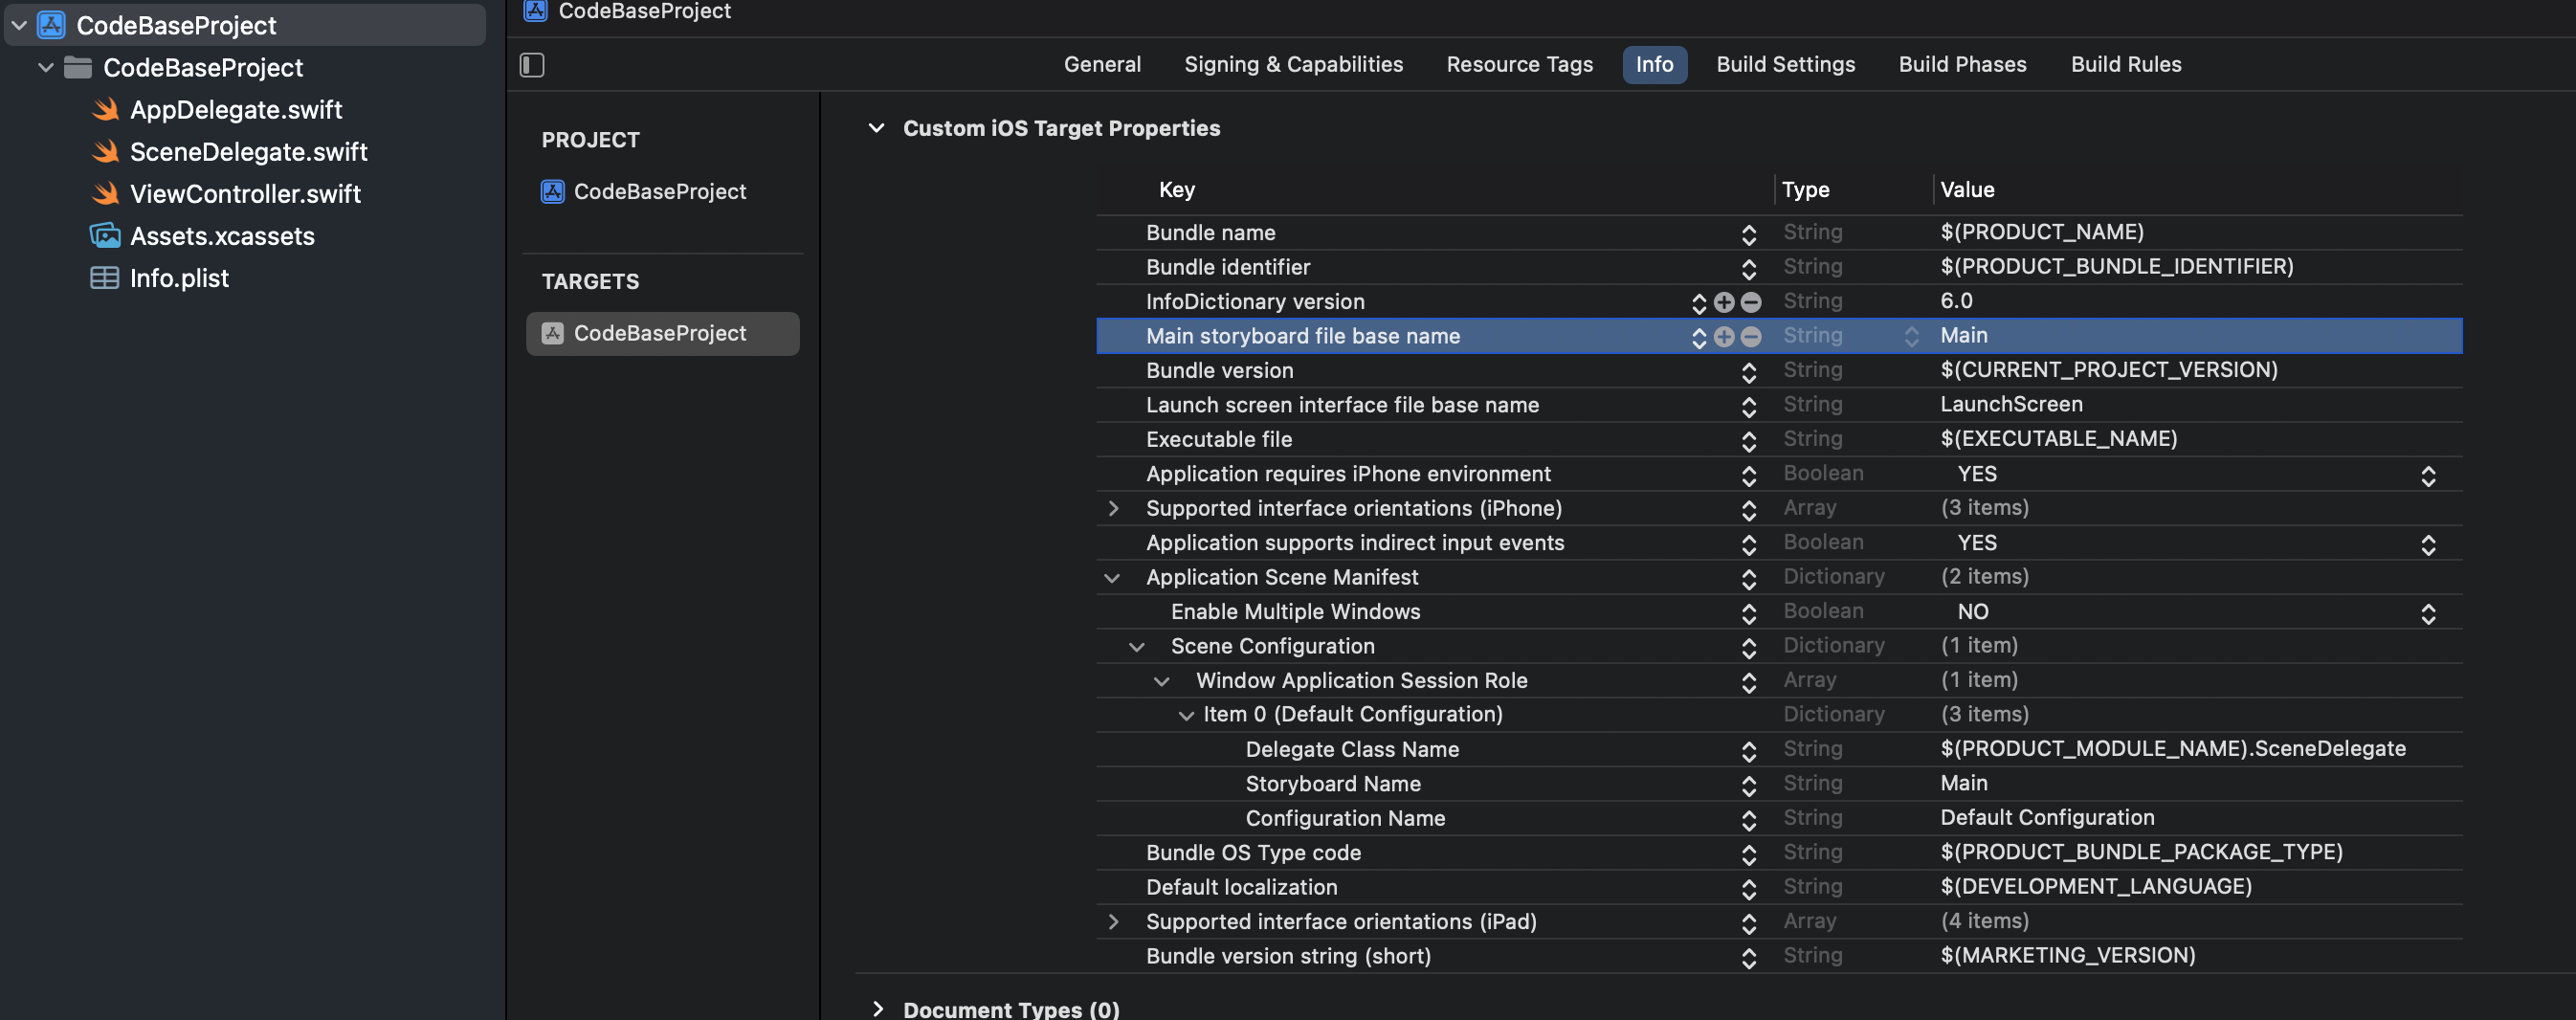This screenshot has width=2576, height=1020.
Task: Open key stepper for Bundle version row
Action: 1749,372
